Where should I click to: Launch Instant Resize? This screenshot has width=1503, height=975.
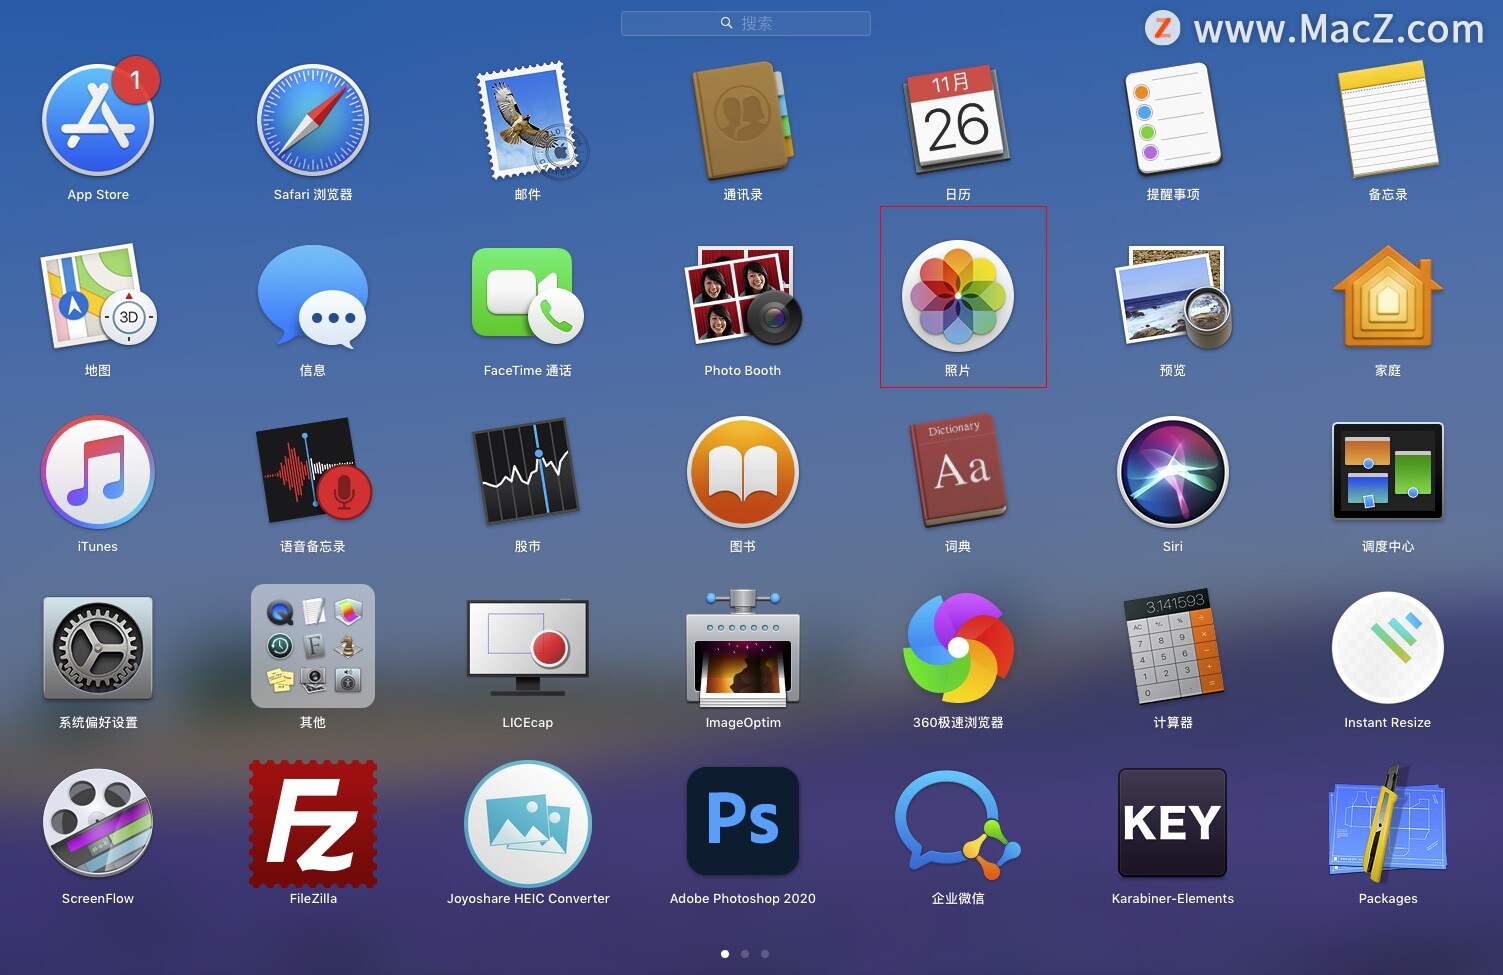pyautogui.click(x=1388, y=647)
